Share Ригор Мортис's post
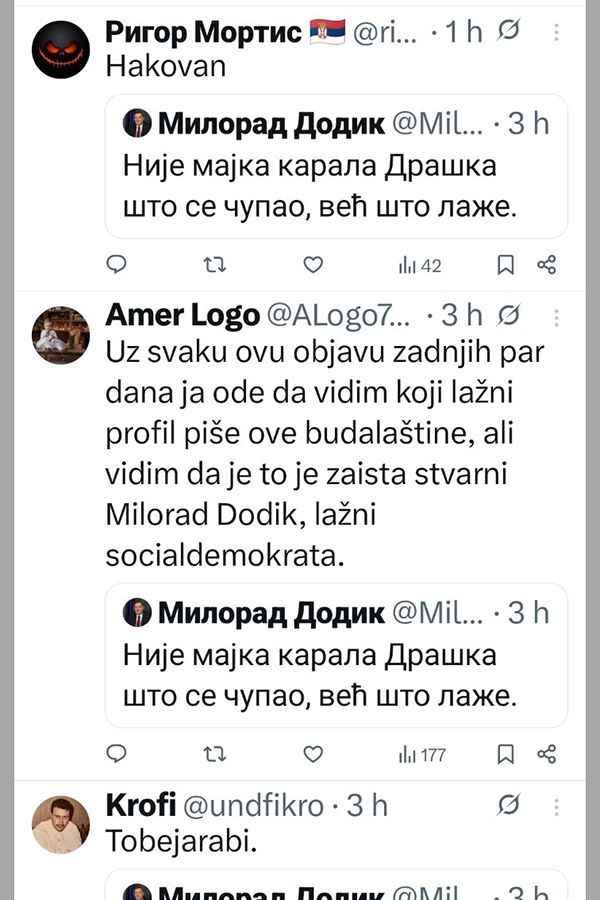The height and width of the screenshot is (900, 600). [547, 265]
